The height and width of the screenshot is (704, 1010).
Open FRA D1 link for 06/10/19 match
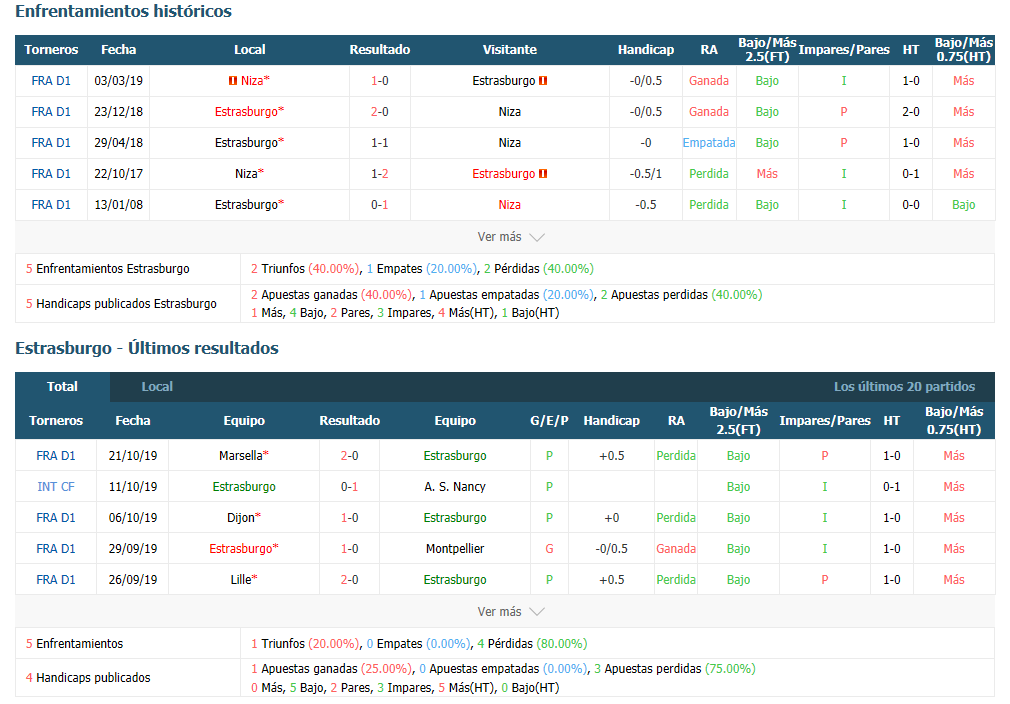(x=55, y=517)
